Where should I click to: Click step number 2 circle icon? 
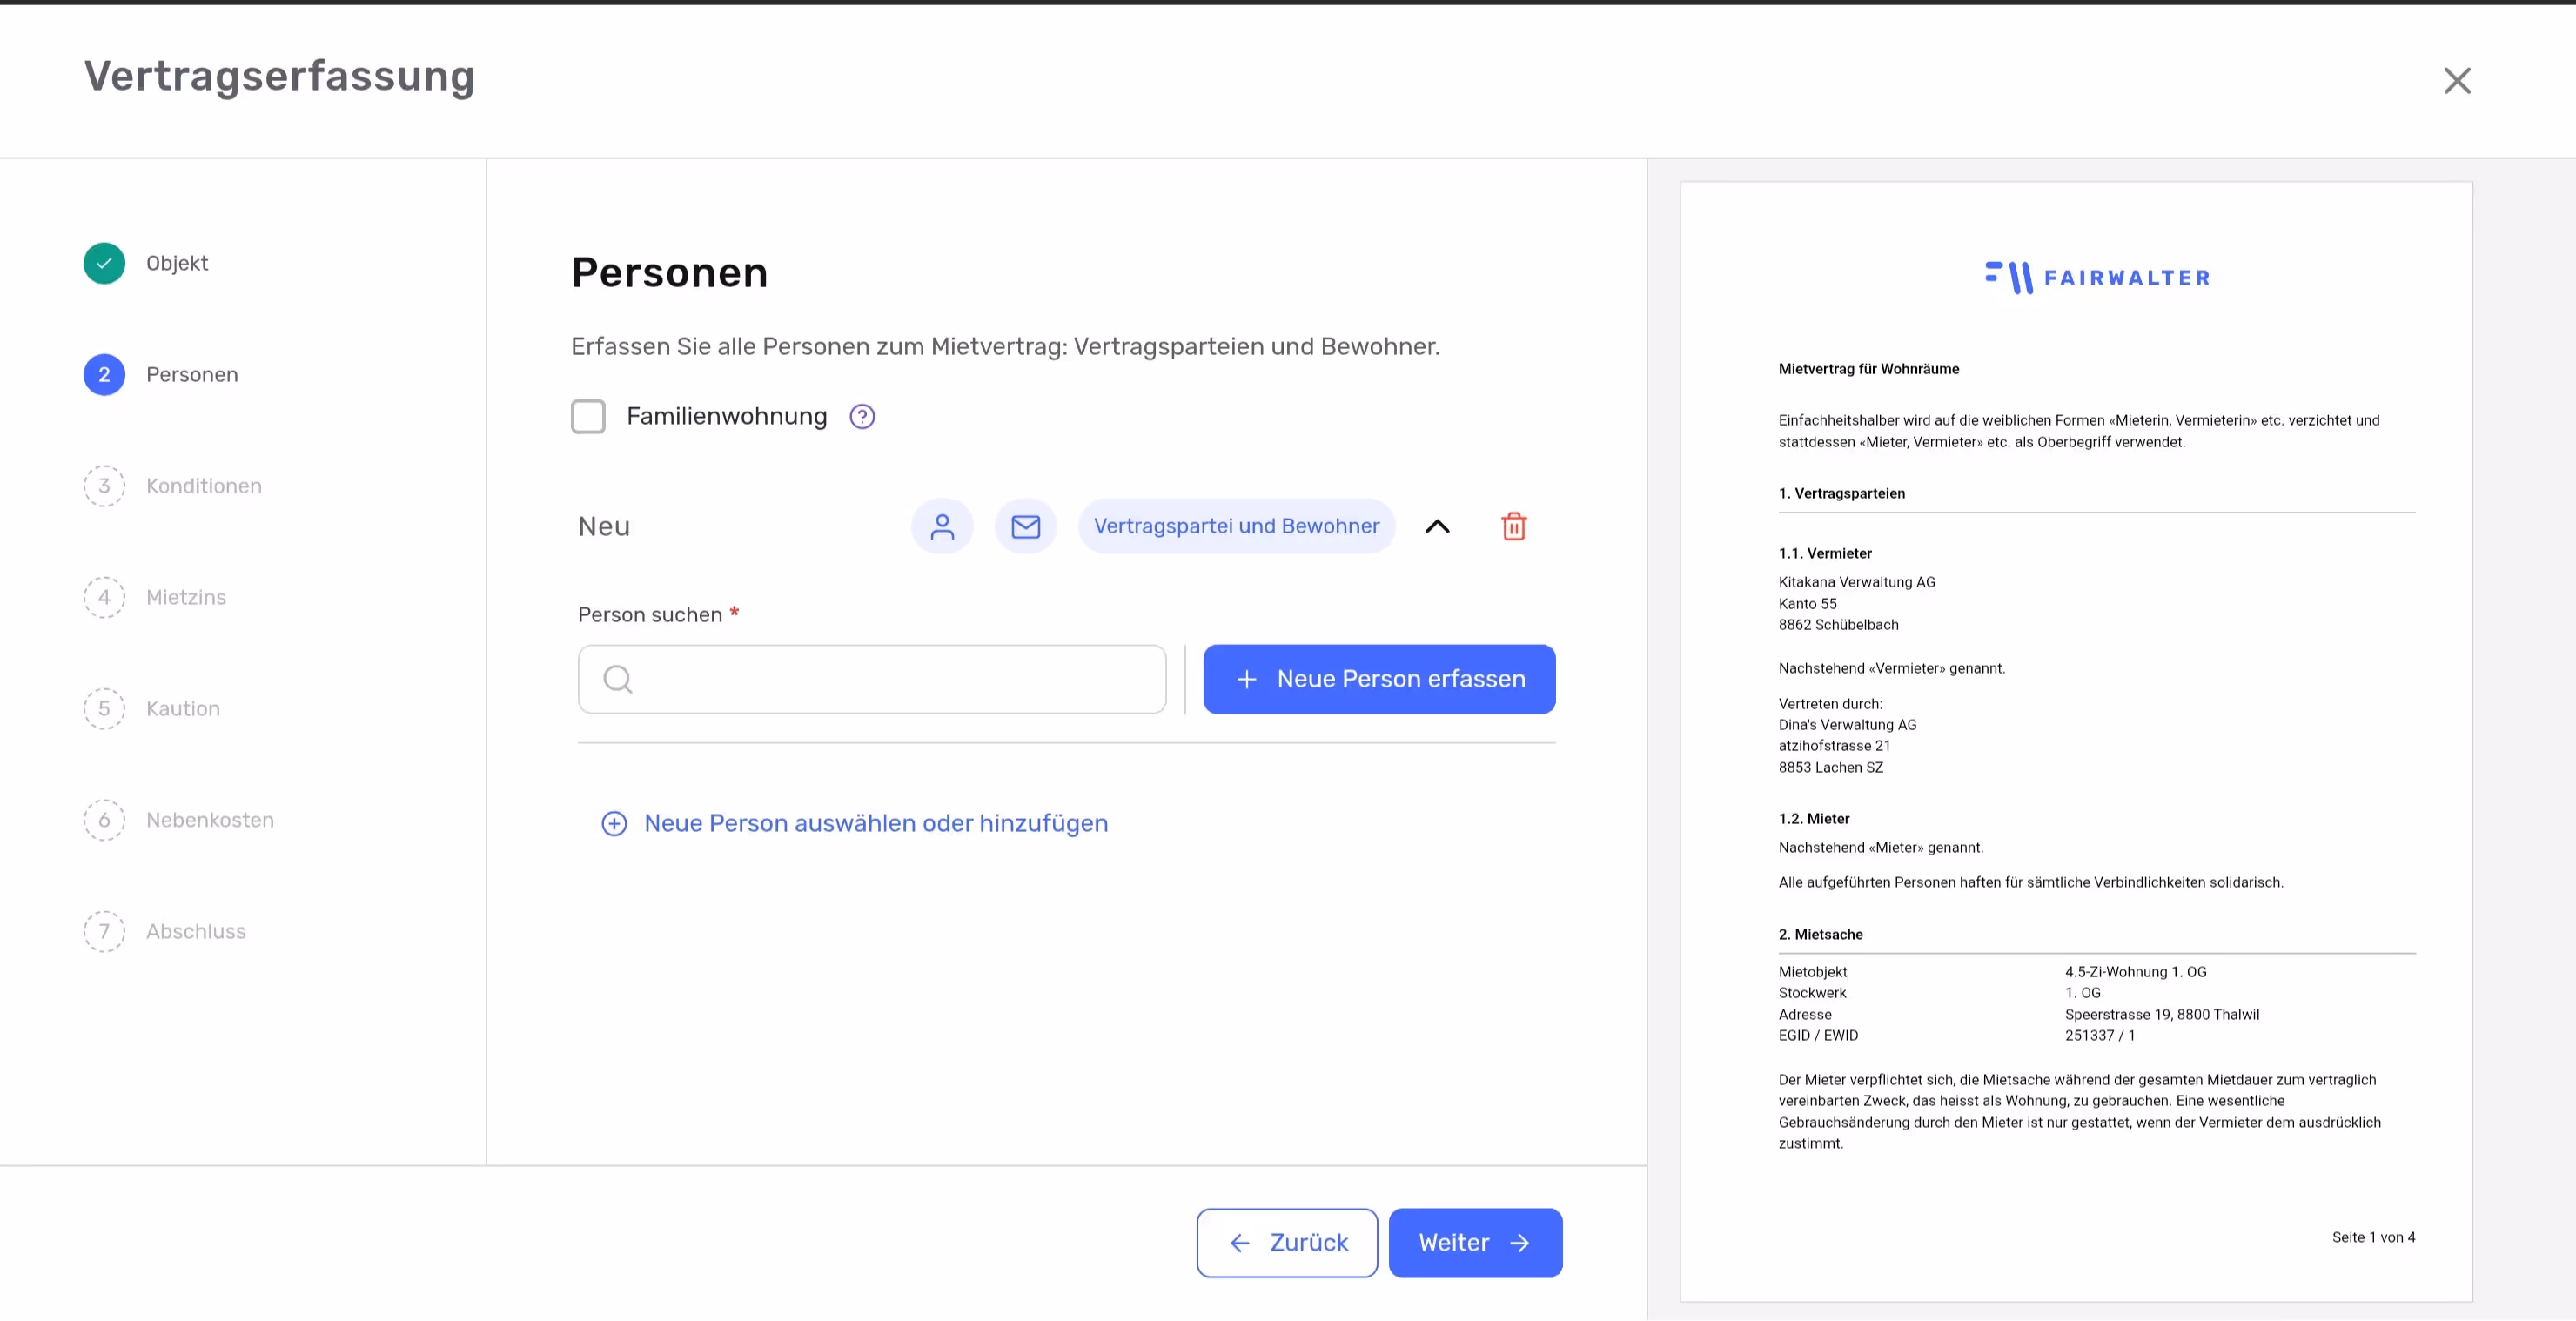click(x=104, y=374)
